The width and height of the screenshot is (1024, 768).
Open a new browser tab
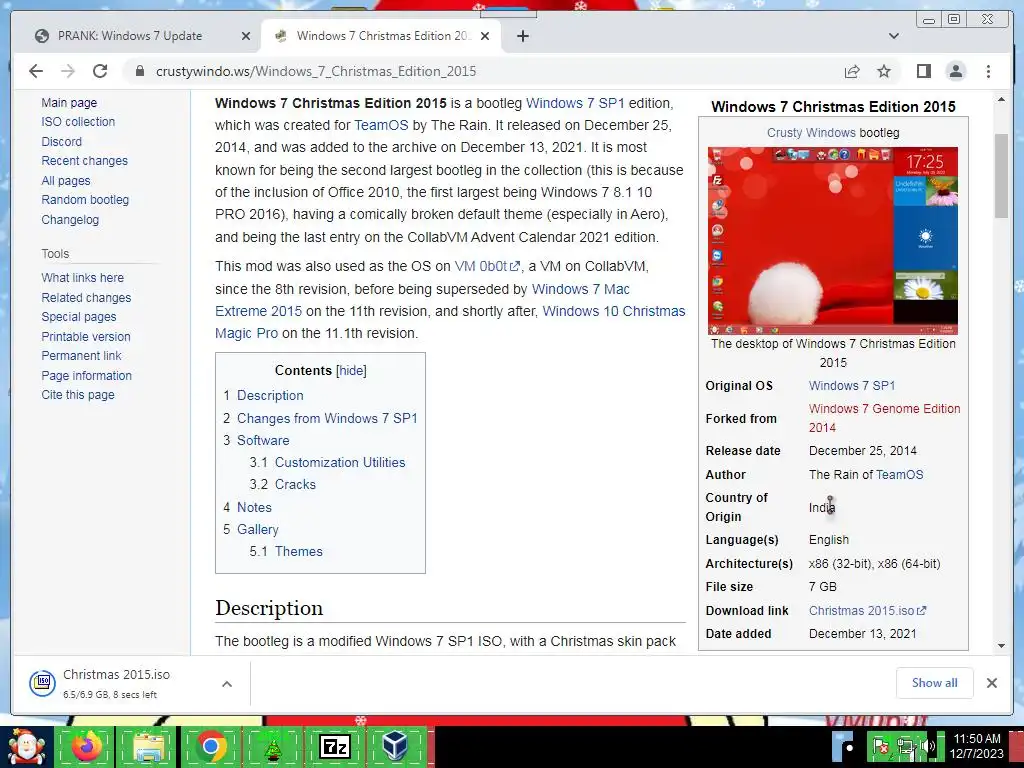pyautogui.click(x=522, y=36)
